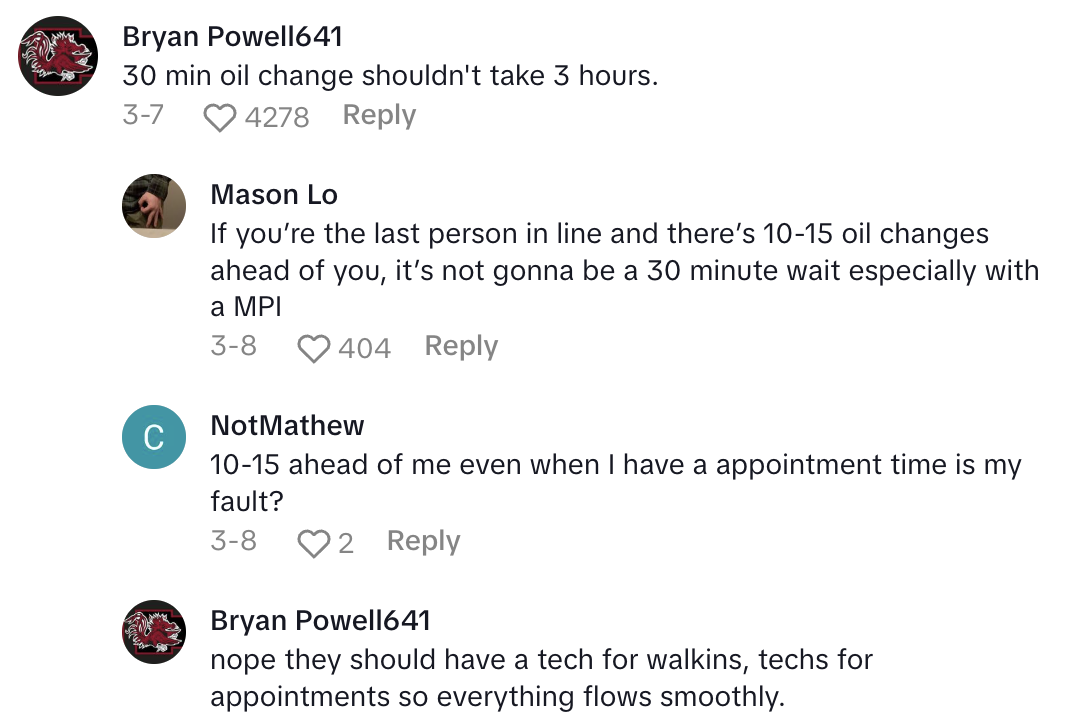The height and width of the screenshot is (724, 1066).
Task: Reply to Bryan Powell641's top comment
Action: pos(379,116)
